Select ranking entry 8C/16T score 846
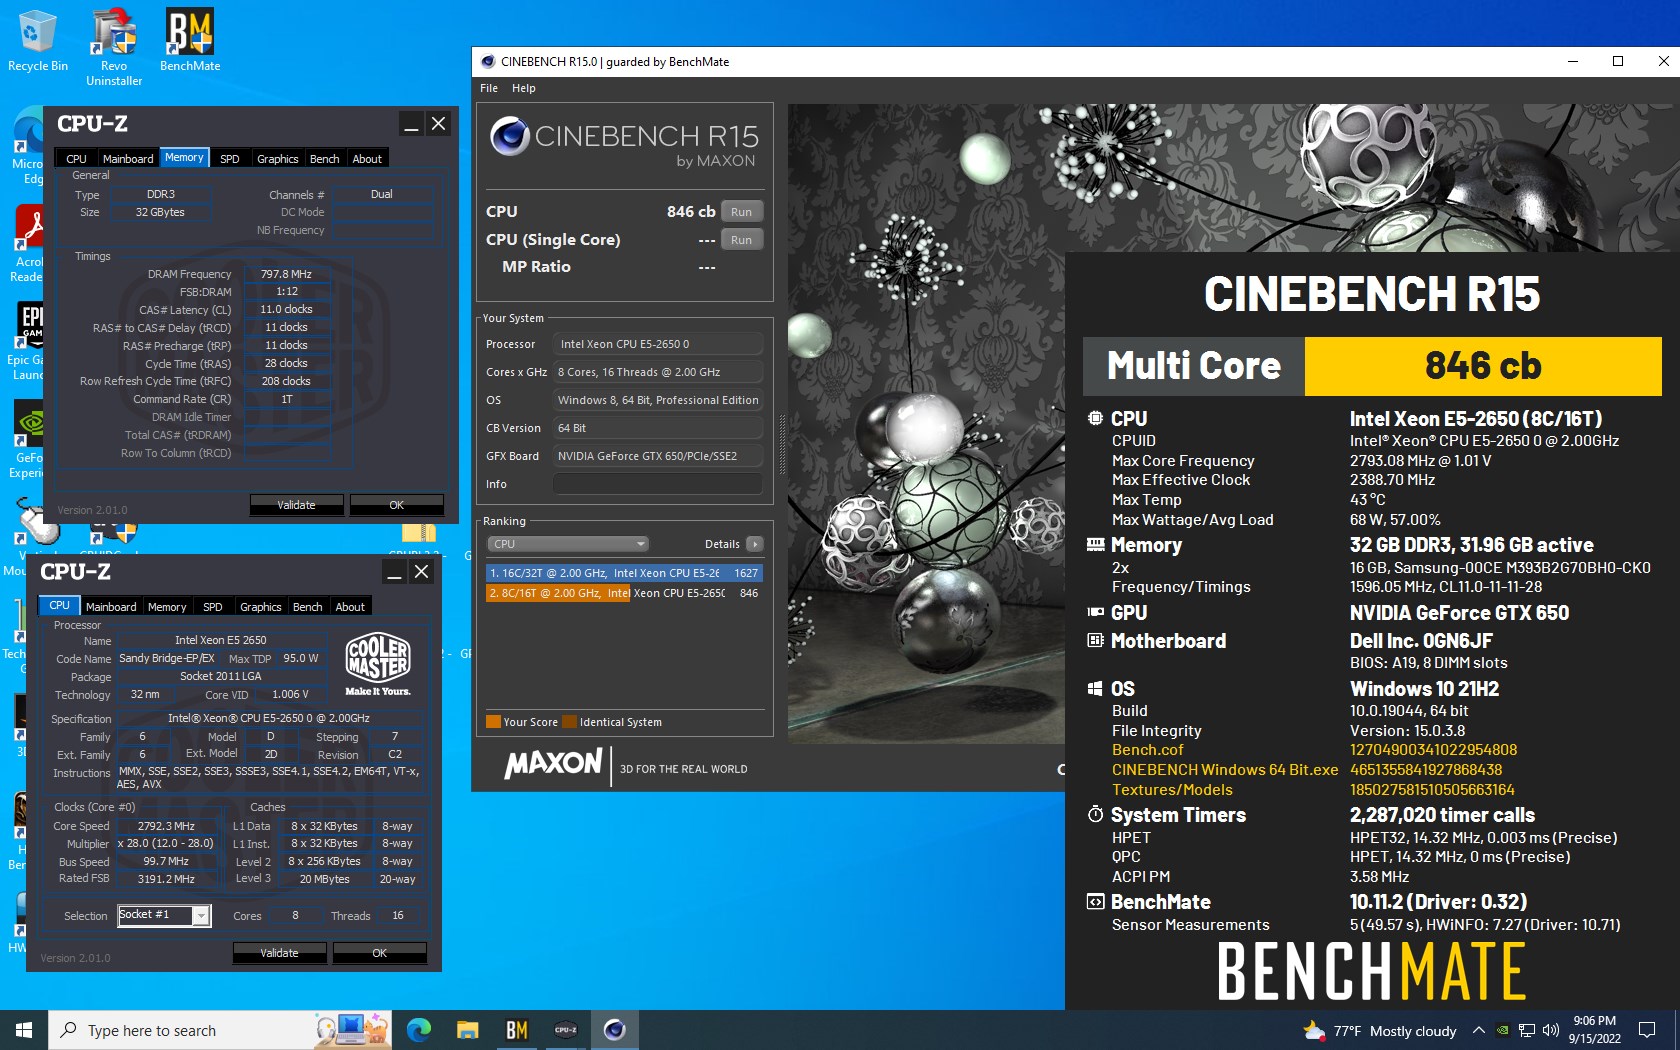 pyautogui.click(x=624, y=593)
